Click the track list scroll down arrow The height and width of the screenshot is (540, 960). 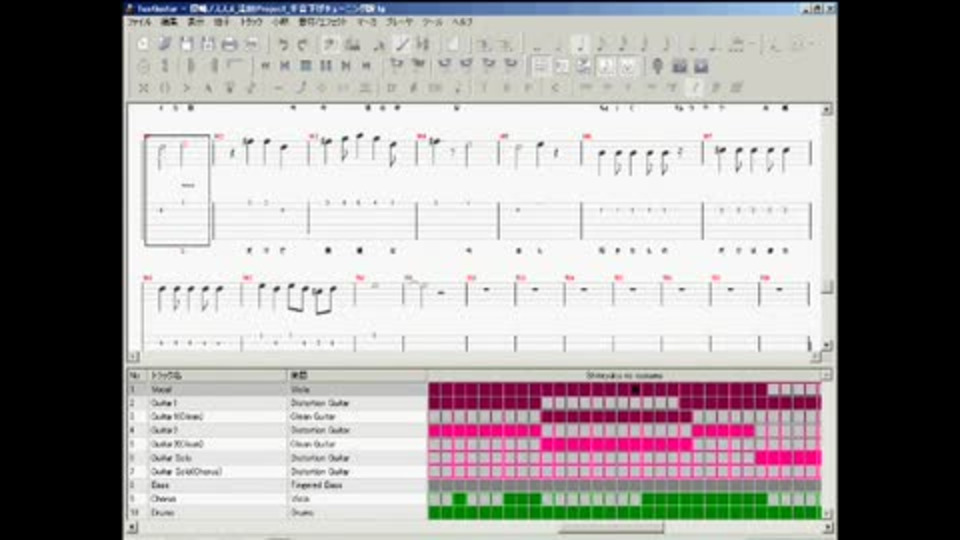click(827, 514)
